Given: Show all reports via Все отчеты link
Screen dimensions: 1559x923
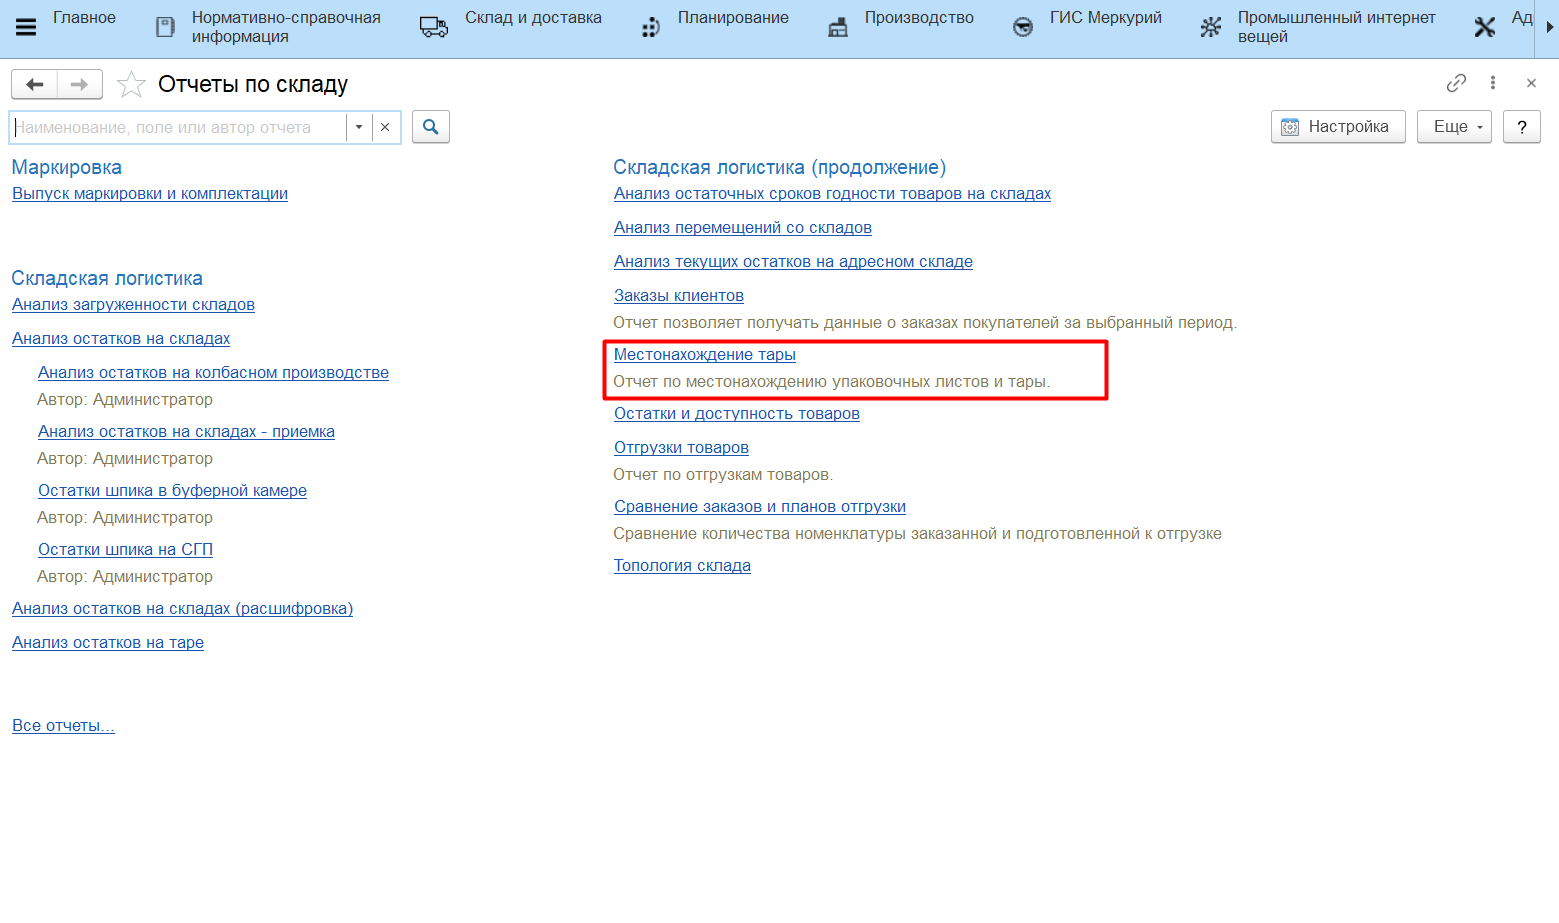Looking at the screenshot, I should [x=63, y=726].
